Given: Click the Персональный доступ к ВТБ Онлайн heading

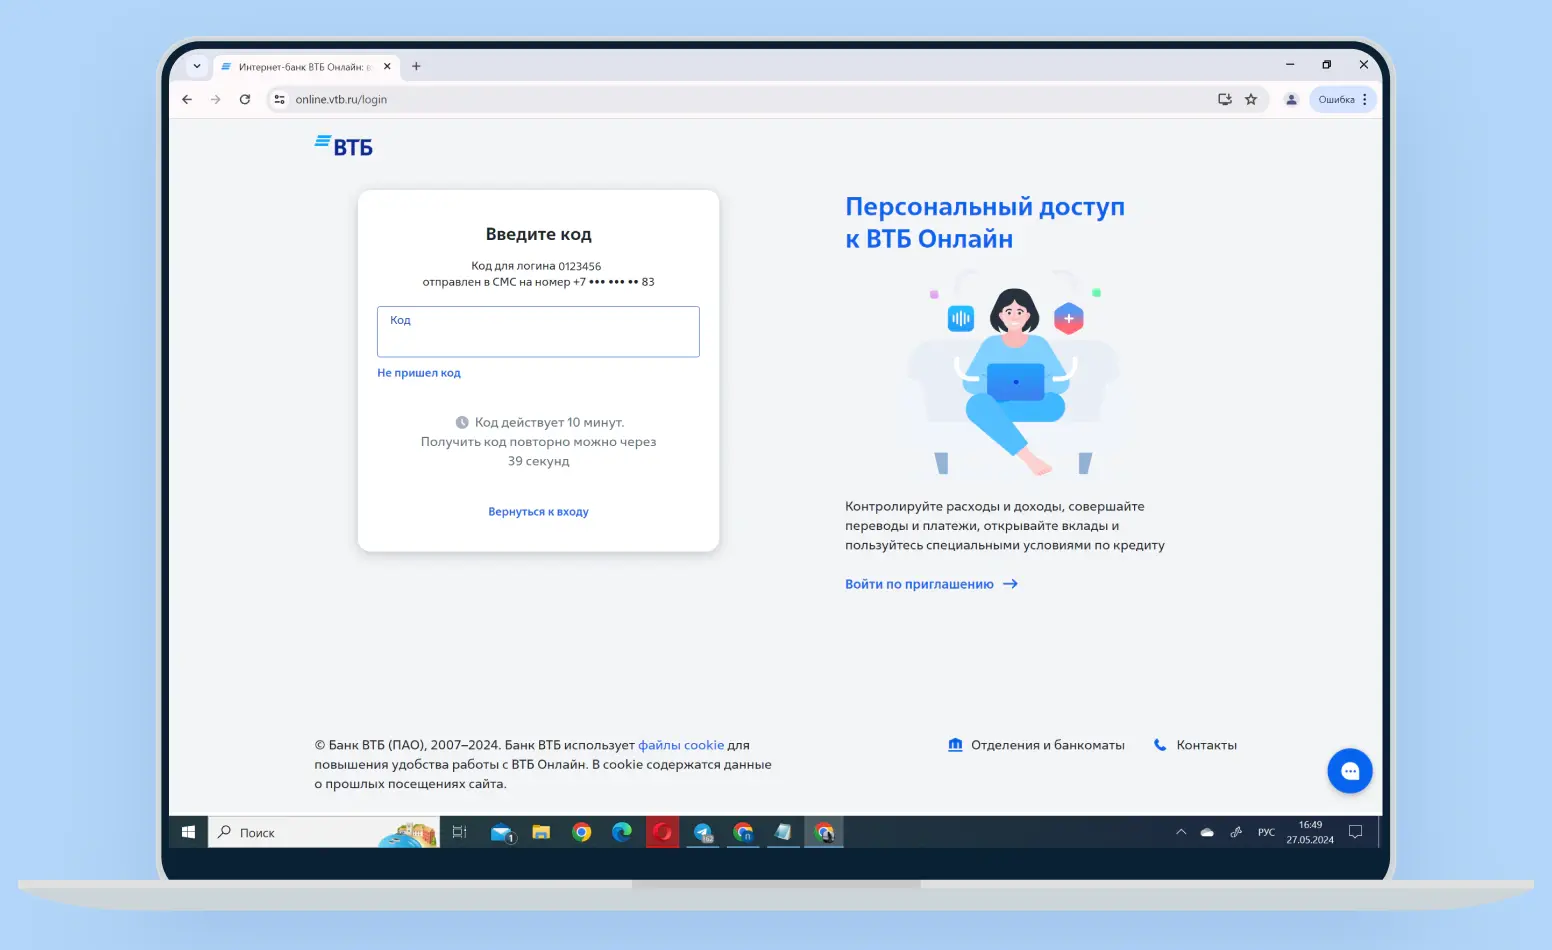Looking at the screenshot, I should tap(985, 223).
